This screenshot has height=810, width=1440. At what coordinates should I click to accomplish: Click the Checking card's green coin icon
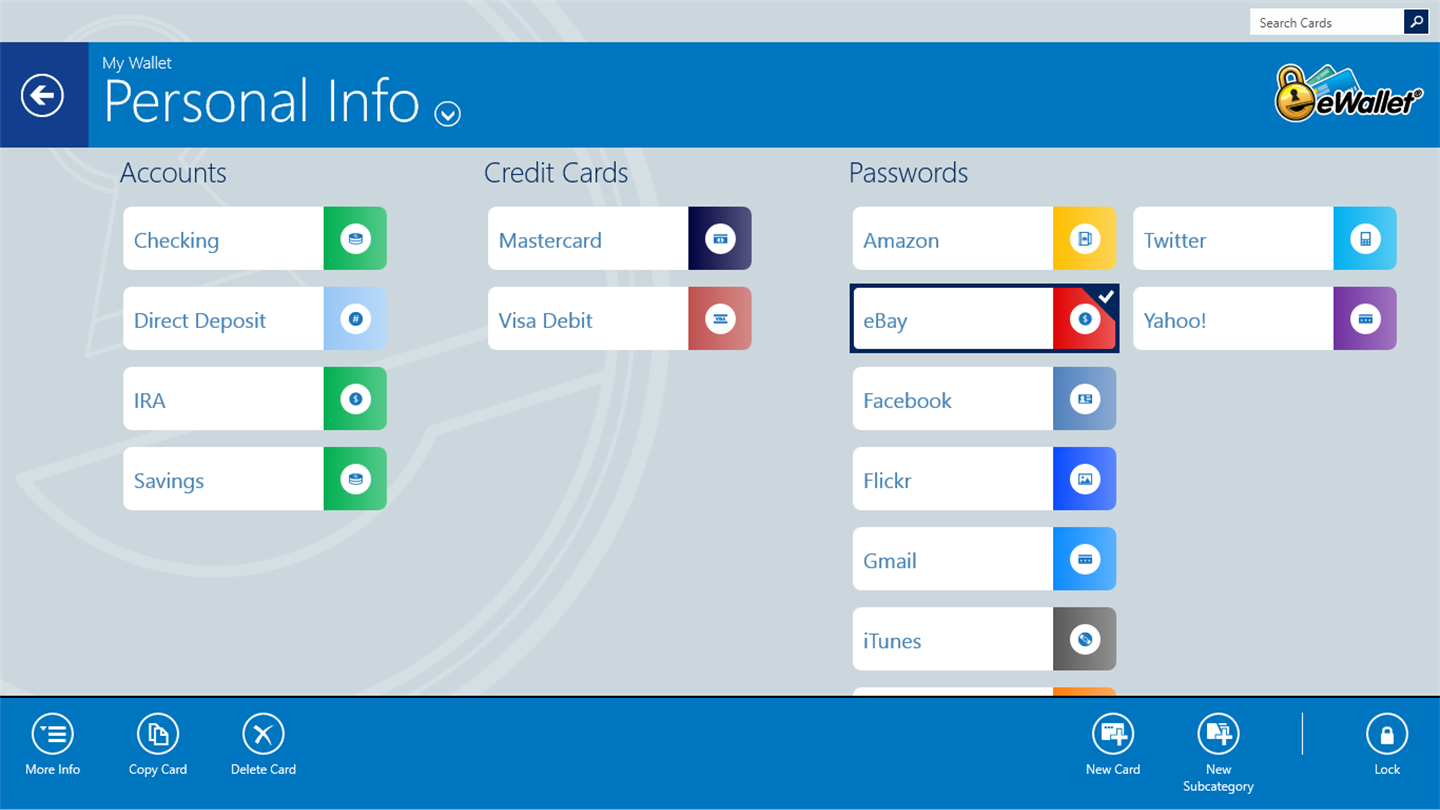[x=355, y=239]
